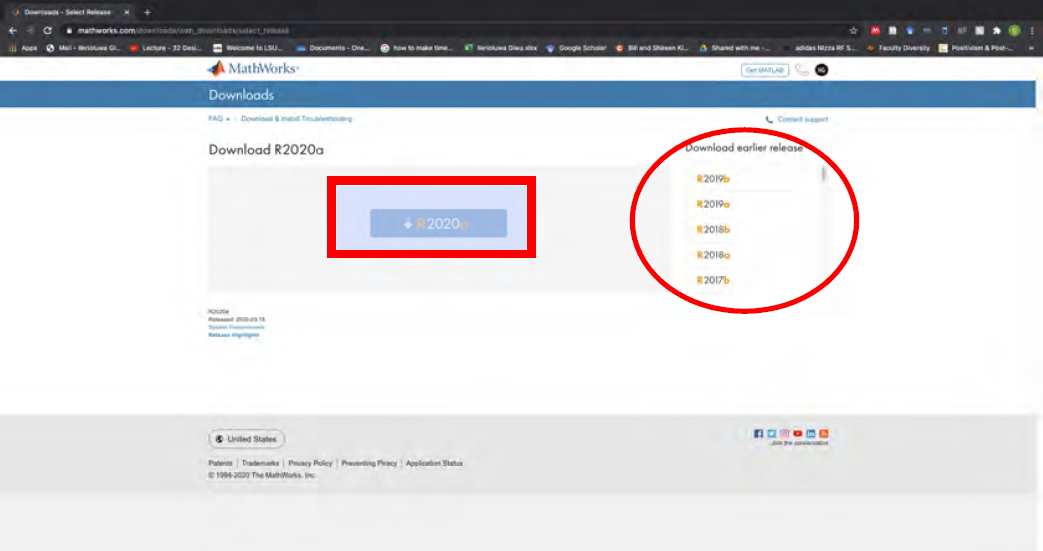Reload the page using browser refresh icon
Screen dimensions: 1043x551
47,31
